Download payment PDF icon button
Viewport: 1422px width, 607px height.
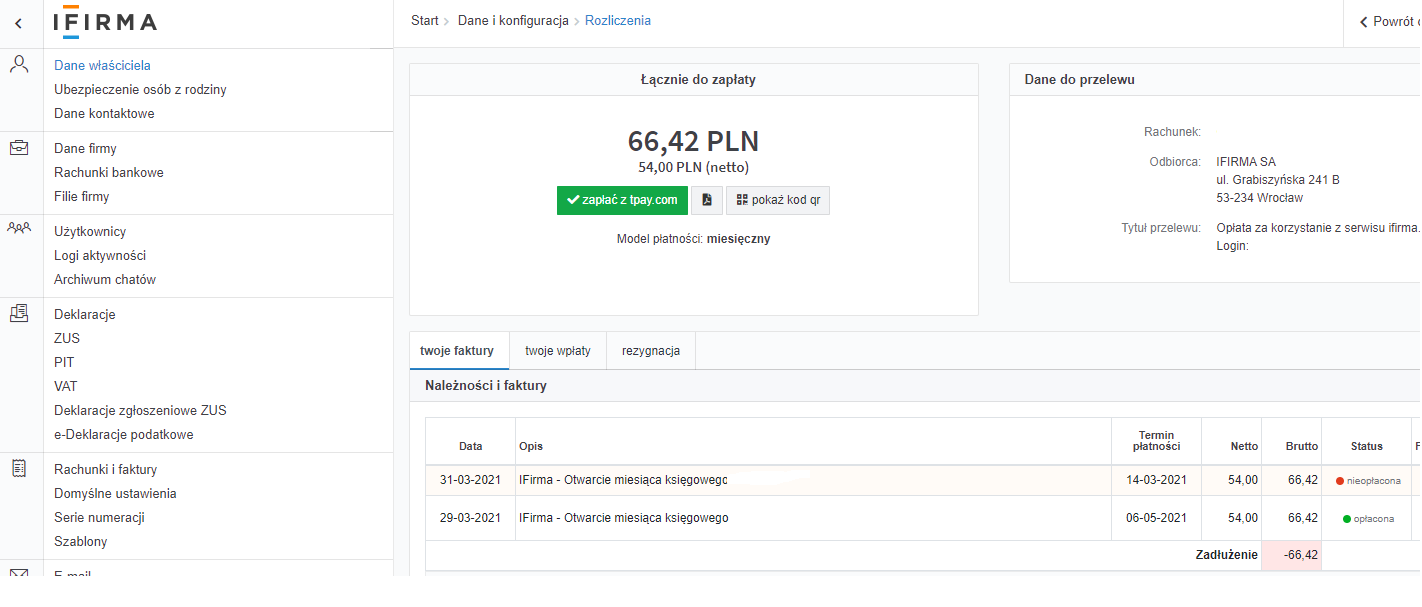[707, 200]
